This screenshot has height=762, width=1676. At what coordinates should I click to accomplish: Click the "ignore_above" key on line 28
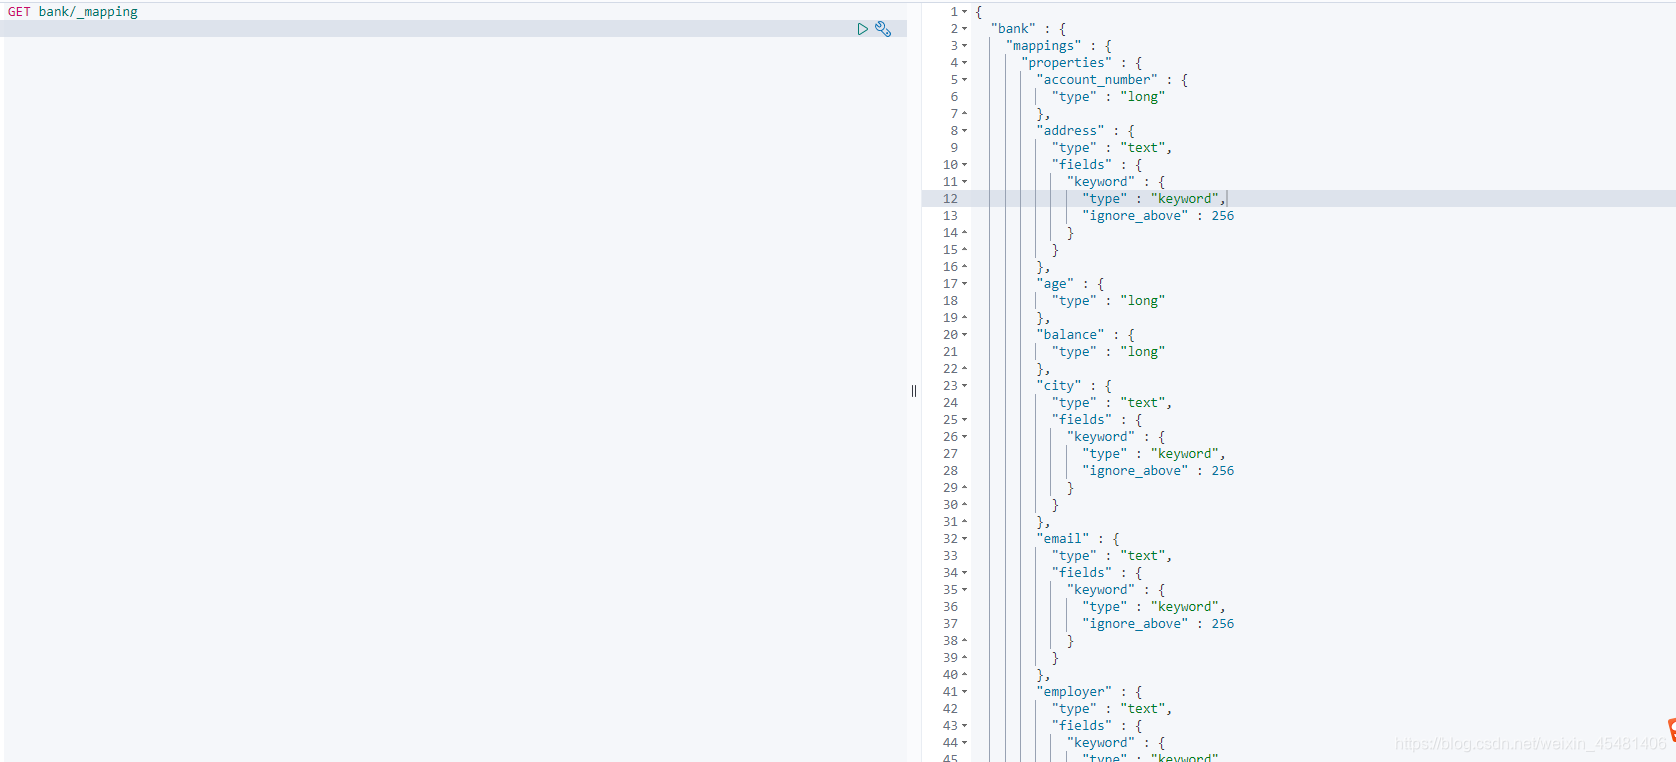click(x=1135, y=471)
